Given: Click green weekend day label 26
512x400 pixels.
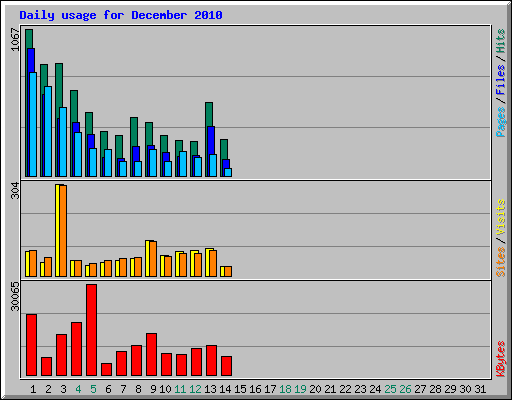Looking at the screenshot, I should [405, 389].
